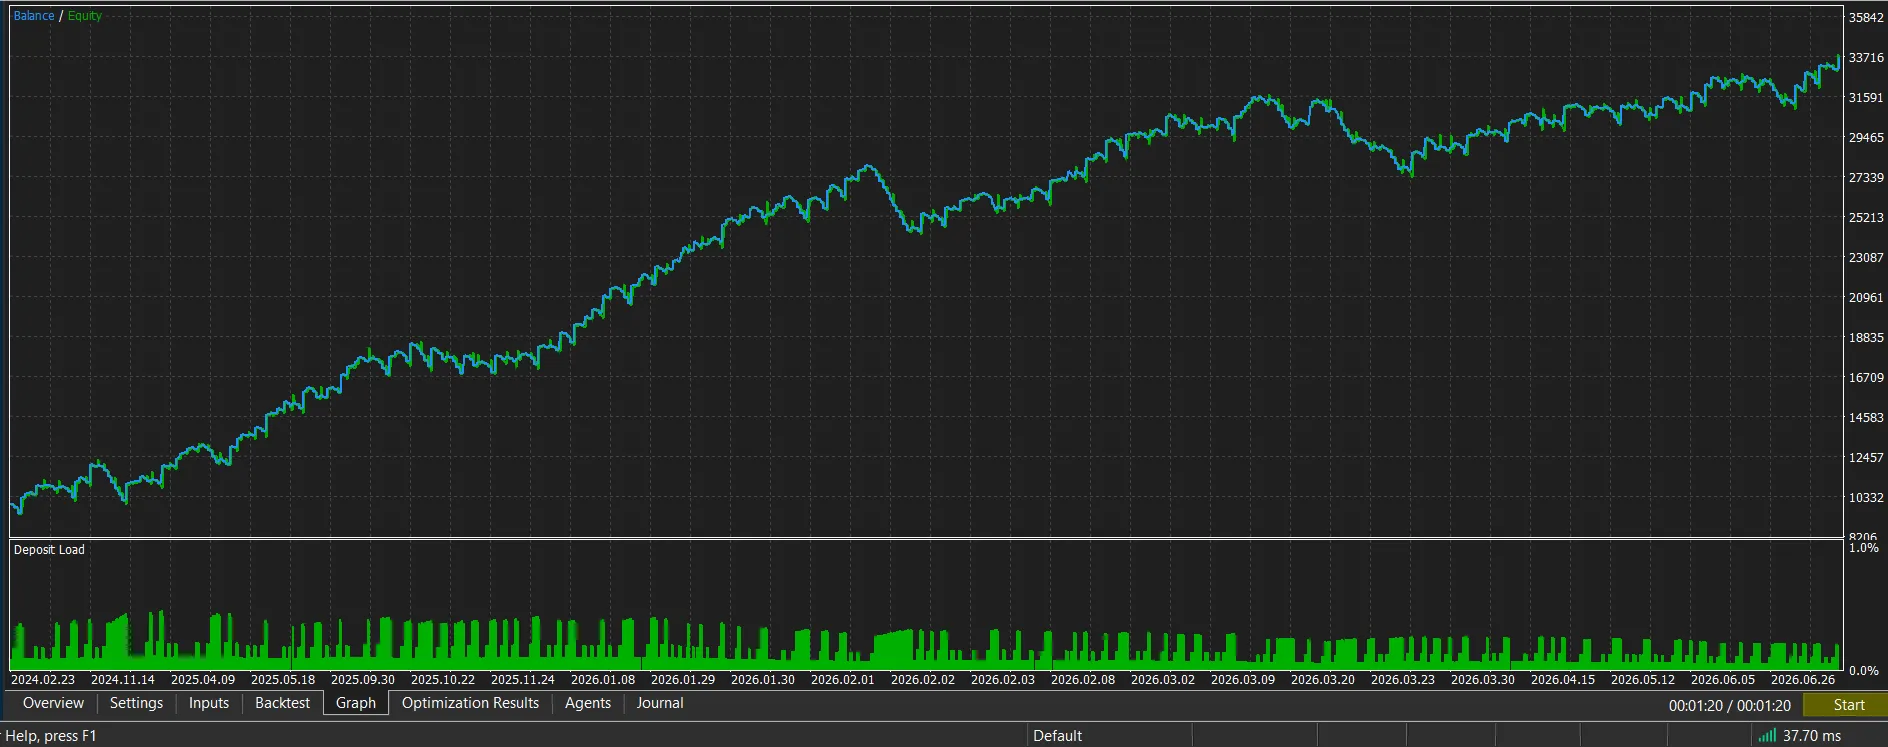The height and width of the screenshot is (747, 1888).
Task: Switch to the Agents tab
Action: point(588,703)
